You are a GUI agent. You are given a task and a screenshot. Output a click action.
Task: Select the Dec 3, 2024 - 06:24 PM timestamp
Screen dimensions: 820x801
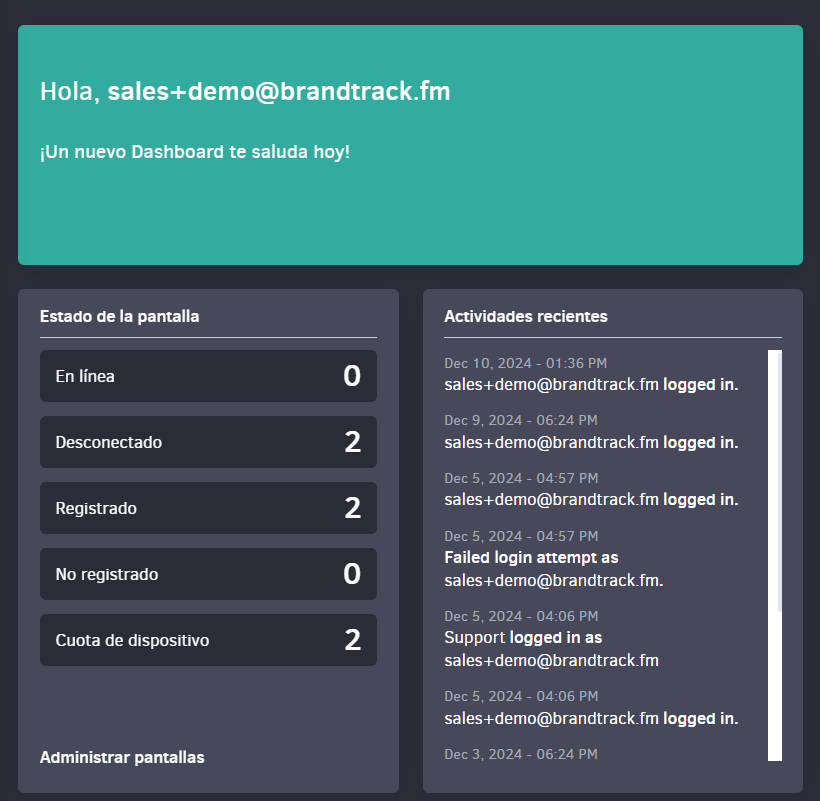[521, 754]
